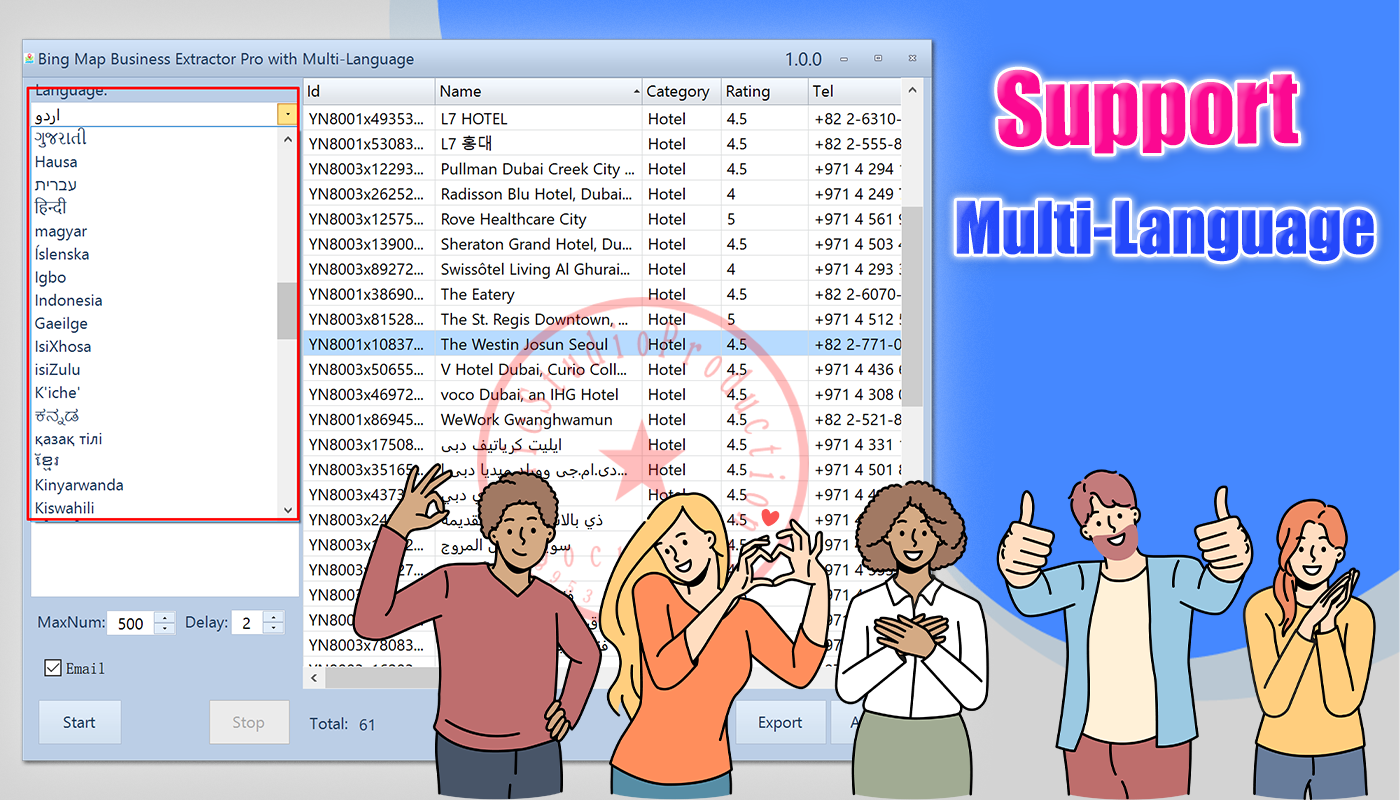
Task: Sort table by the Tel column header
Action: pos(855,91)
